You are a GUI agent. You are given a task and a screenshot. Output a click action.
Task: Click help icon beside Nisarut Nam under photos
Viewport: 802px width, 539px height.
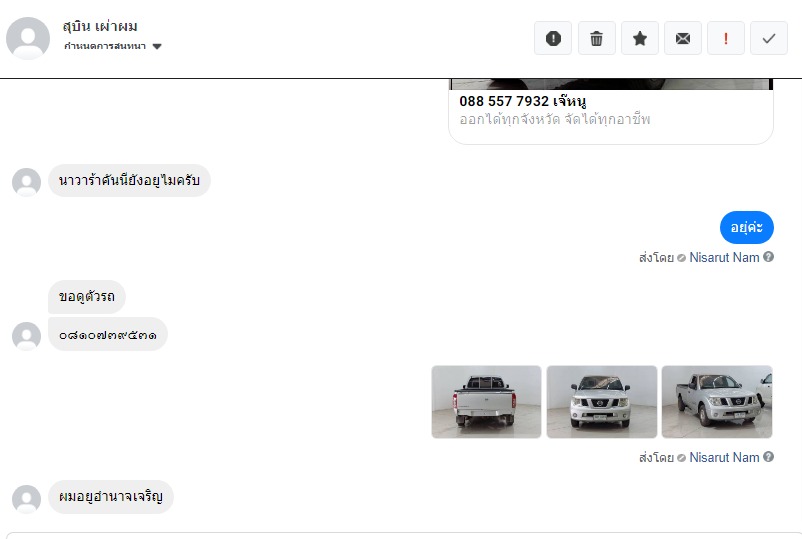point(768,457)
